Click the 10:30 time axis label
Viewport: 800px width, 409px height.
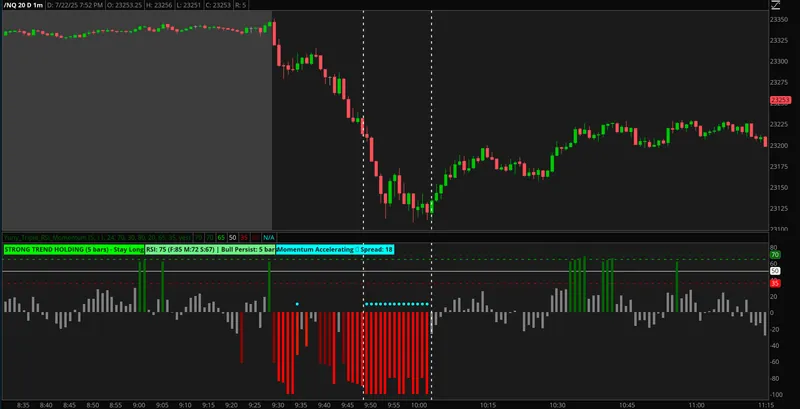coord(558,405)
